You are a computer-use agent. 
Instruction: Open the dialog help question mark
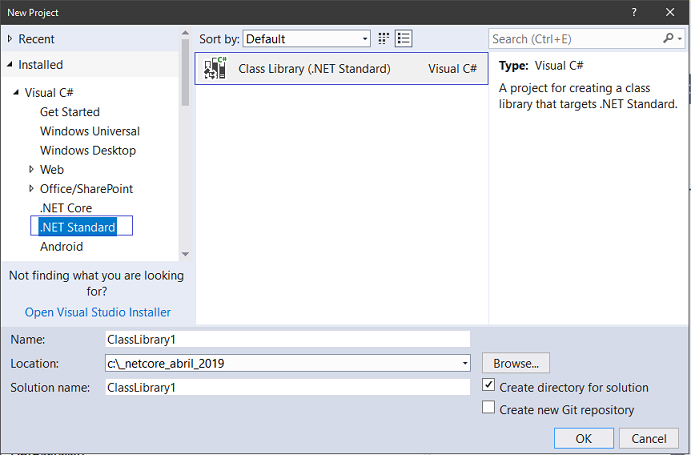(634, 12)
